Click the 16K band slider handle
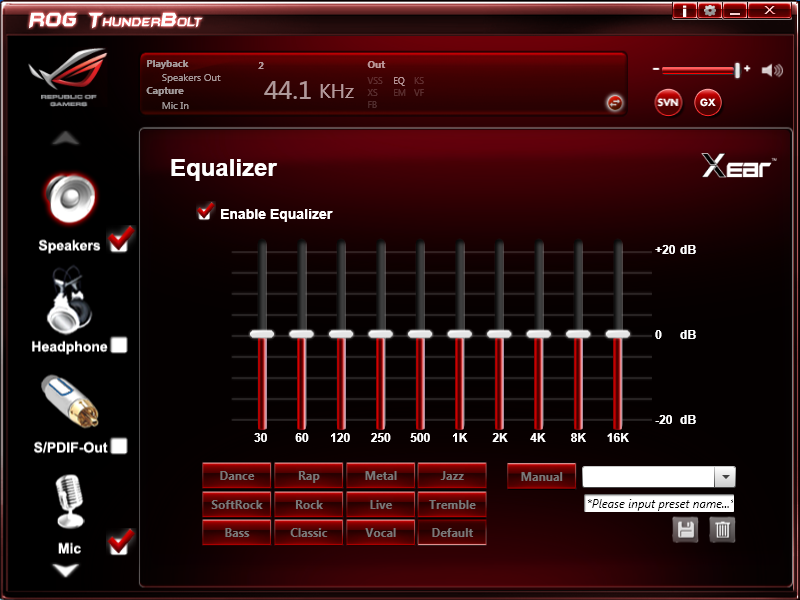The width and height of the screenshot is (800, 600). pos(617,334)
